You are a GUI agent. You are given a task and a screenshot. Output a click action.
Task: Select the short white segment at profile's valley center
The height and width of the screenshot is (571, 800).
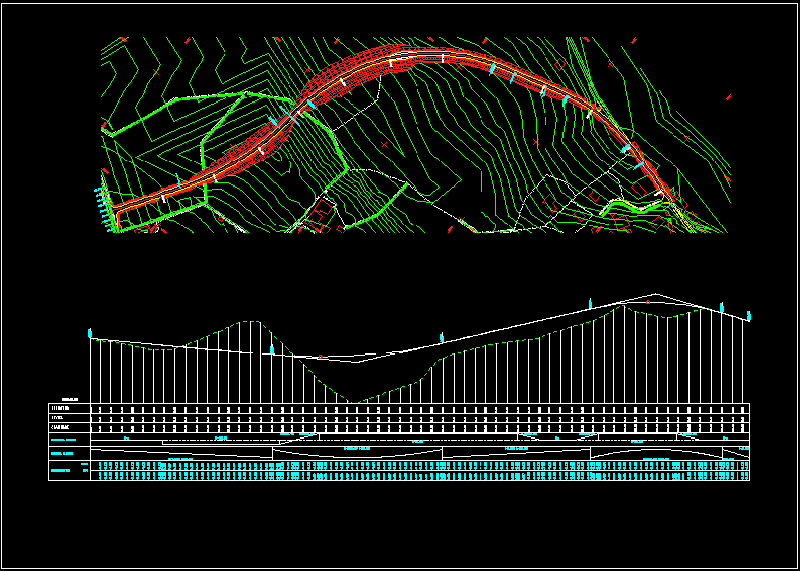(370, 353)
